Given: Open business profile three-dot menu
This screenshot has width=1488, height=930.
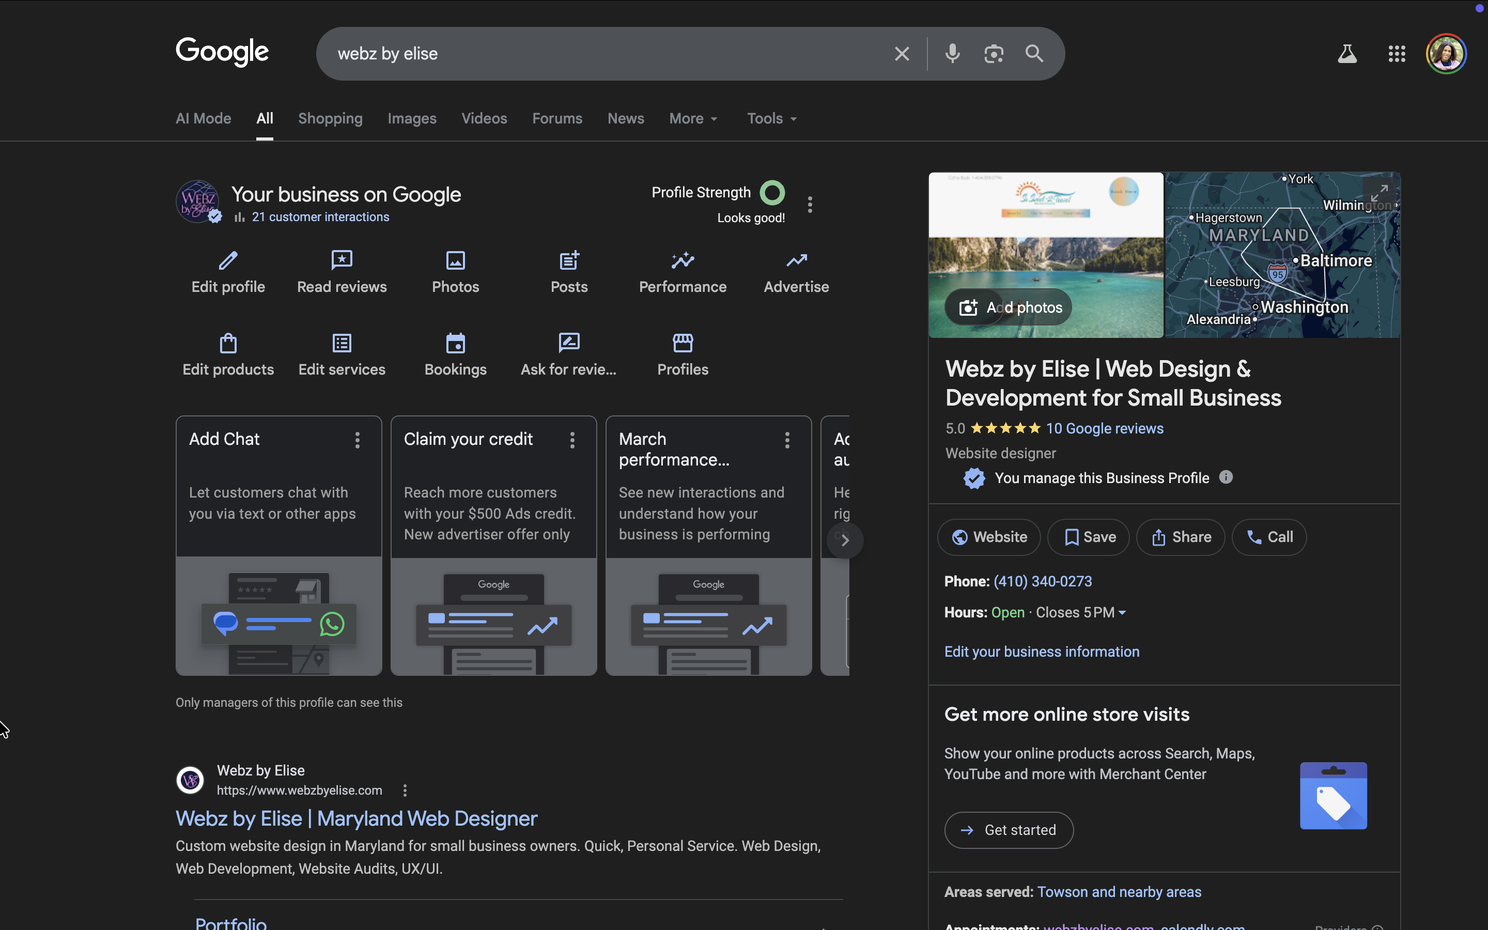Looking at the screenshot, I should (810, 204).
